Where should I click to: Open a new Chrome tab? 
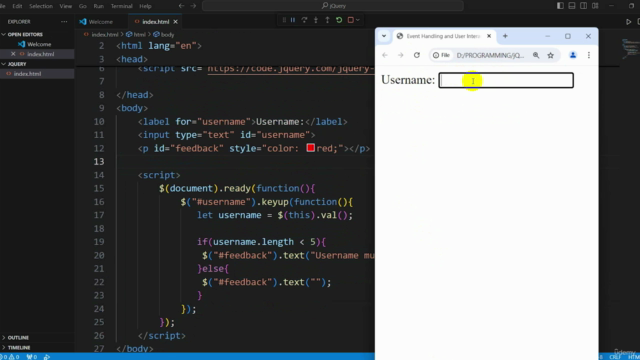pyautogui.click(x=505, y=36)
